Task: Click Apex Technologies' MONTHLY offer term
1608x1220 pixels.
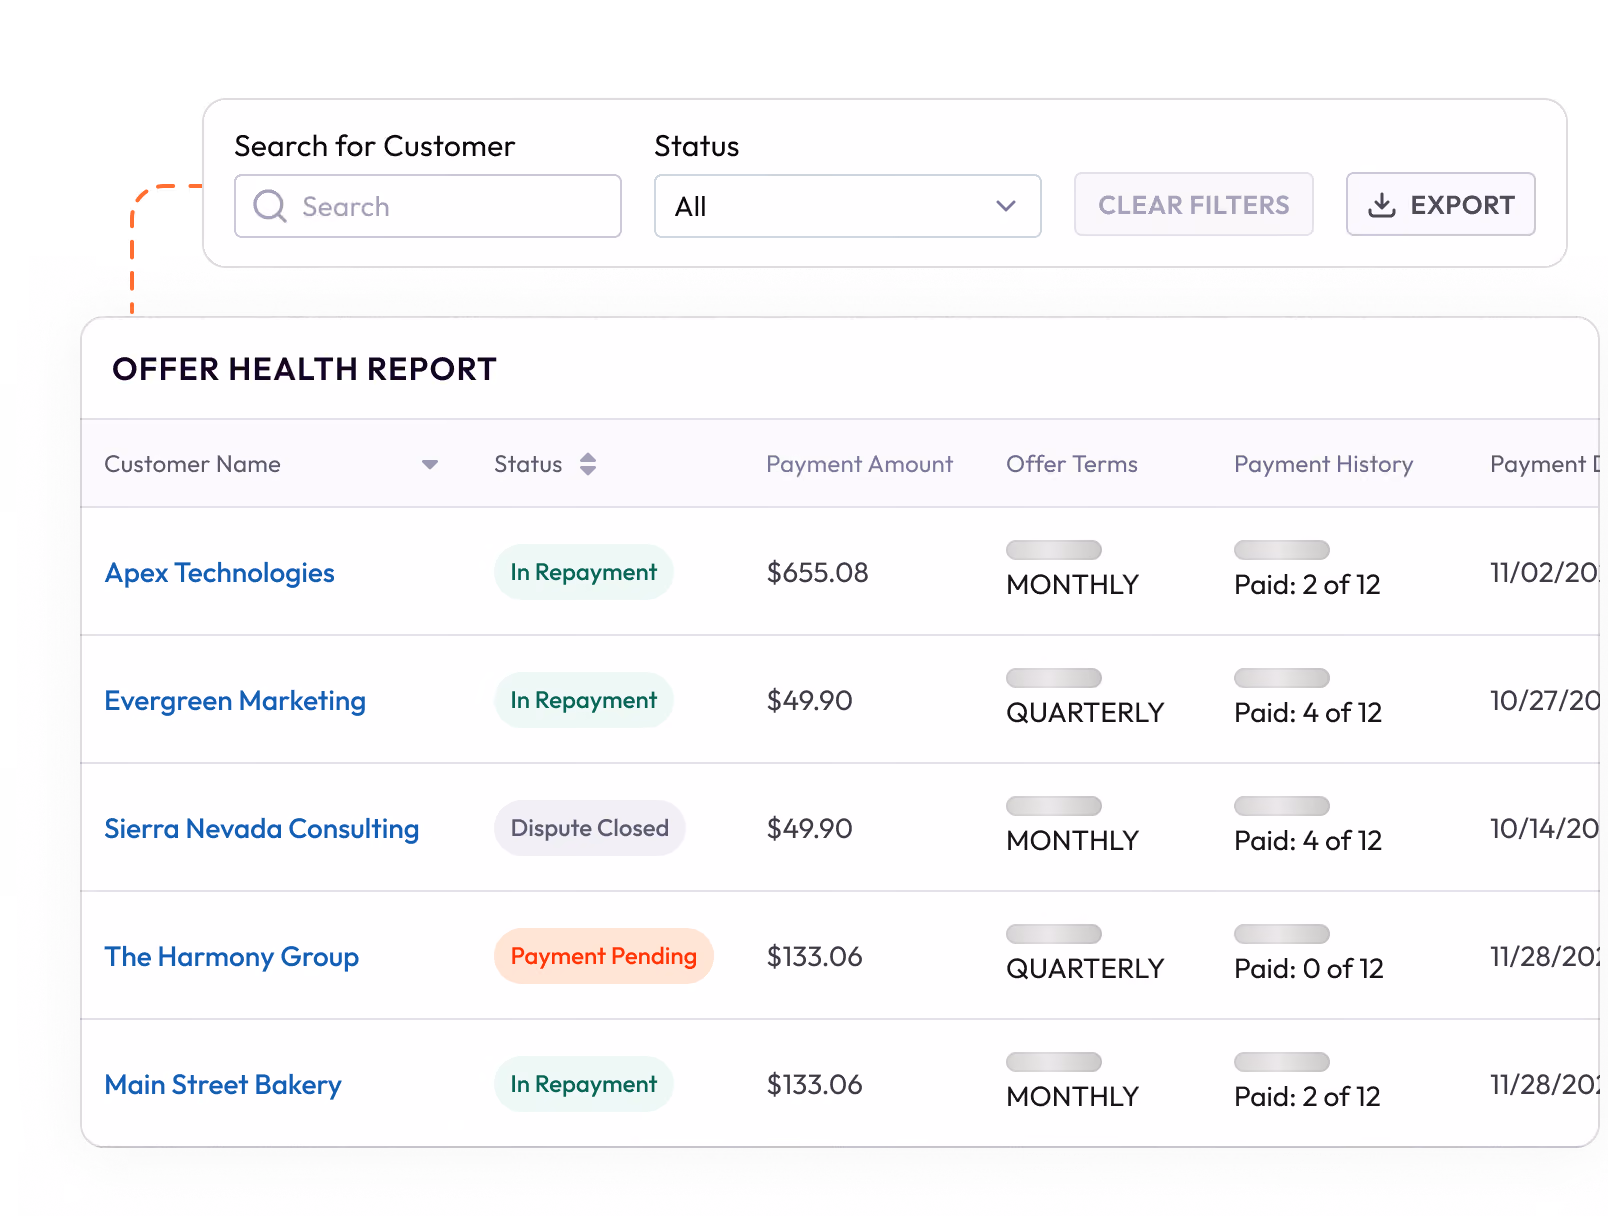Action: point(1073,585)
